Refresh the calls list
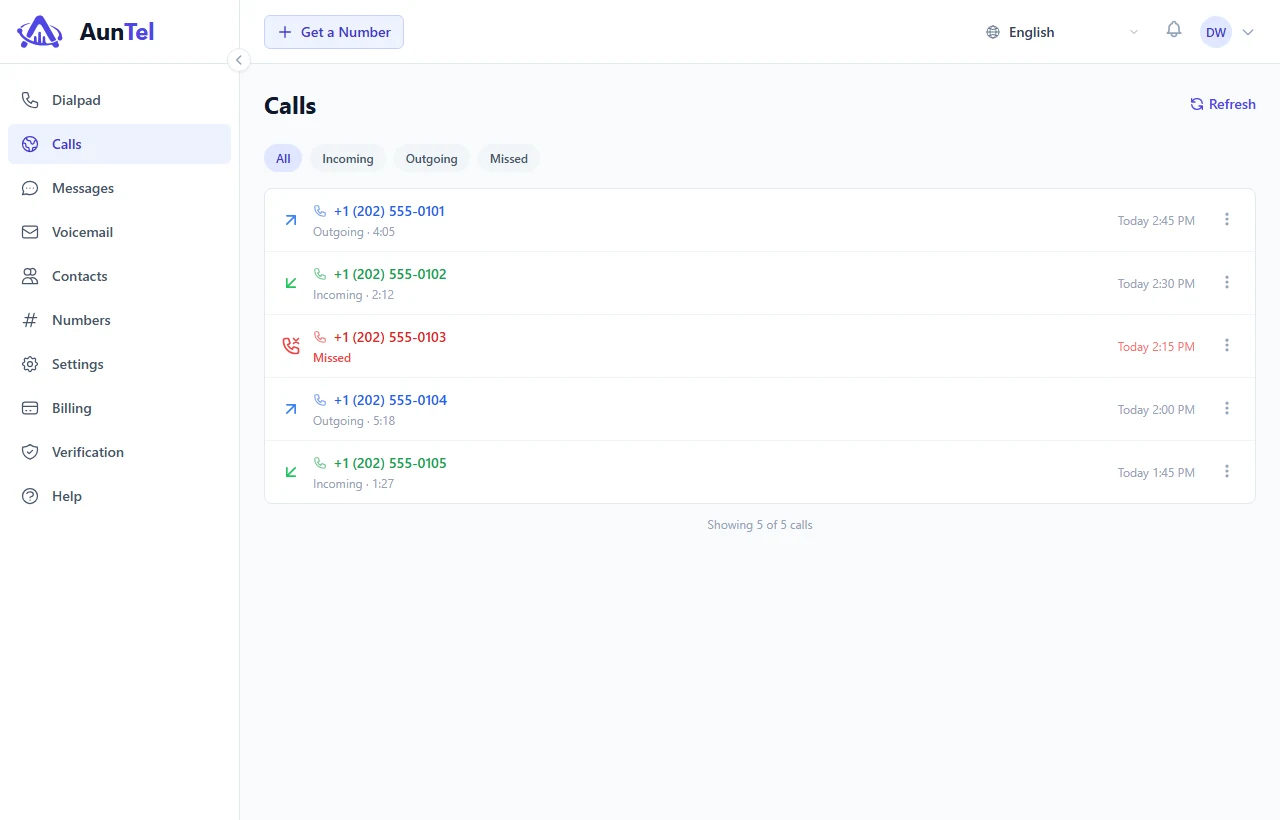Image resolution: width=1280 pixels, height=820 pixels. point(1223,104)
